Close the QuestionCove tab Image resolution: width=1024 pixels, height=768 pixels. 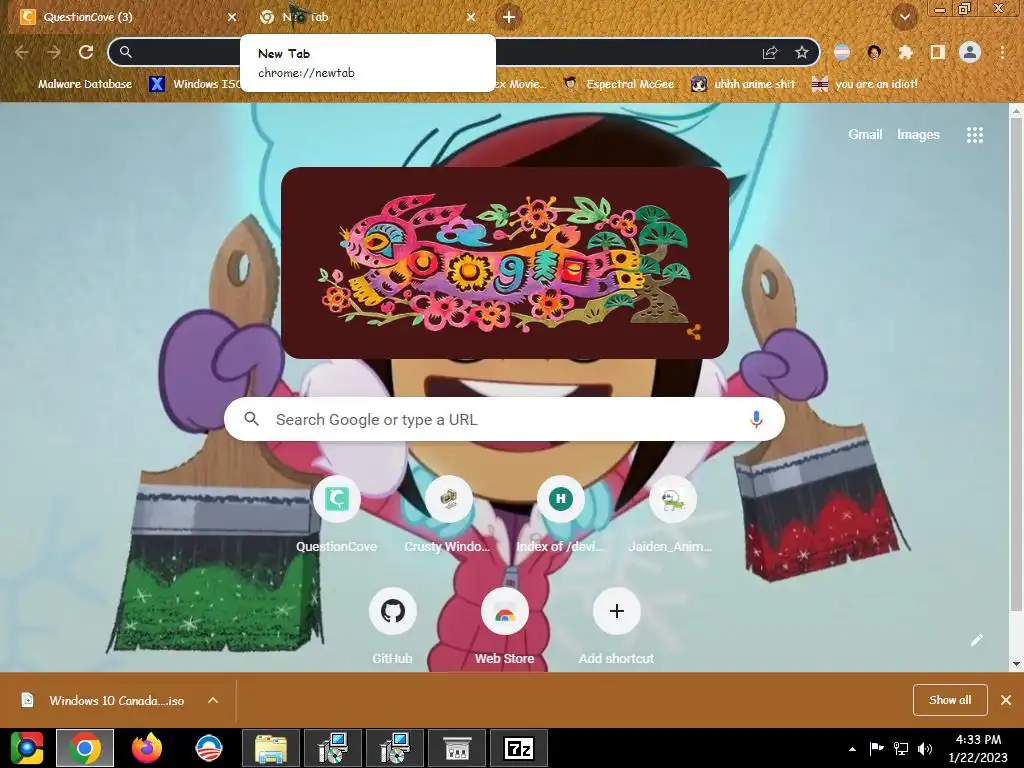tap(232, 17)
